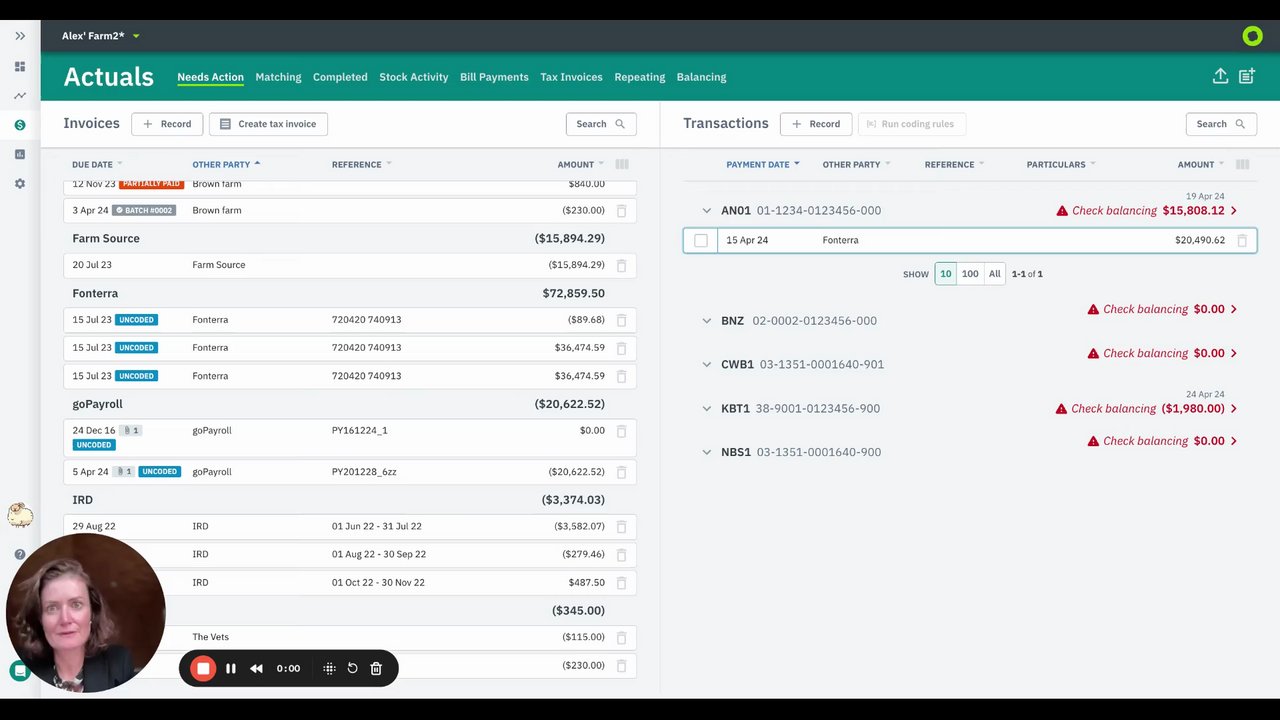Open the help question mark icon
Viewport: 1280px width, 720px height.
(x=20, y=554)
